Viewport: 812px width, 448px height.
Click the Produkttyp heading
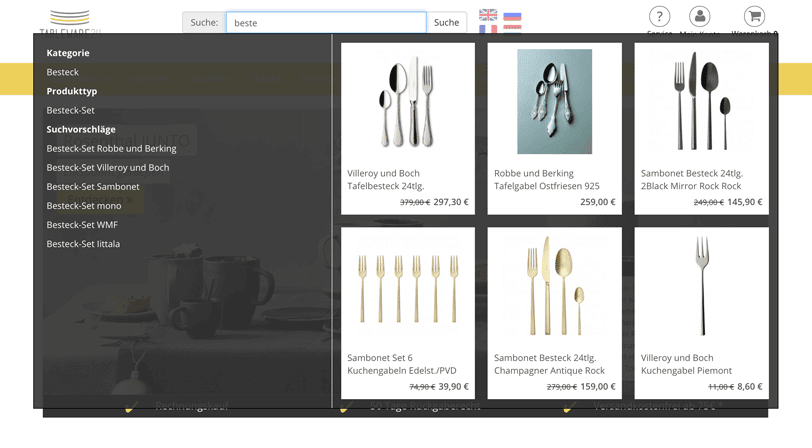pyautogui.click(x=71, y=91)
